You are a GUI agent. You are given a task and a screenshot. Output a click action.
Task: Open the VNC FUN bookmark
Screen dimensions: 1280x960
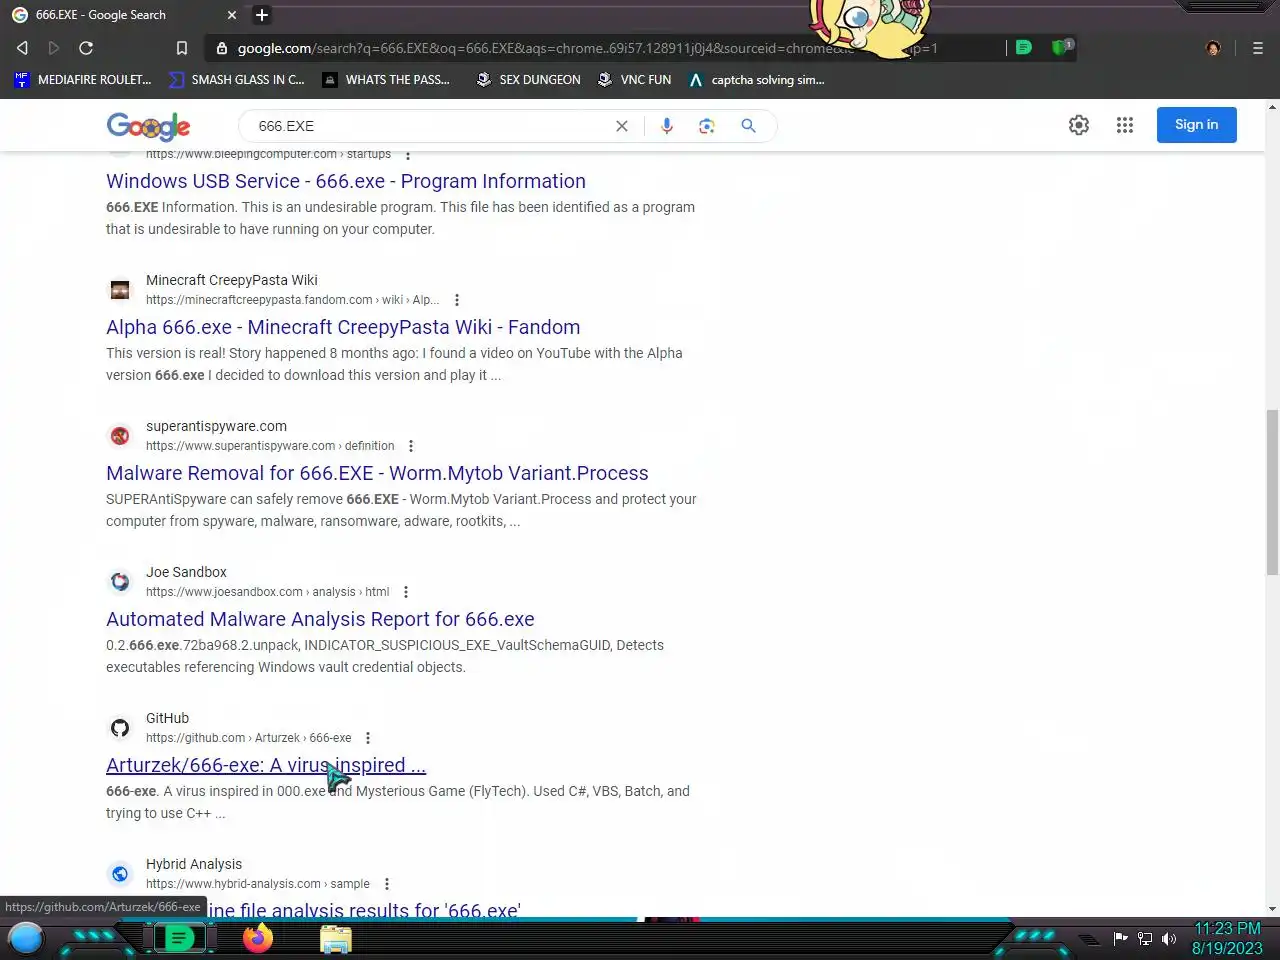(634, 80)
